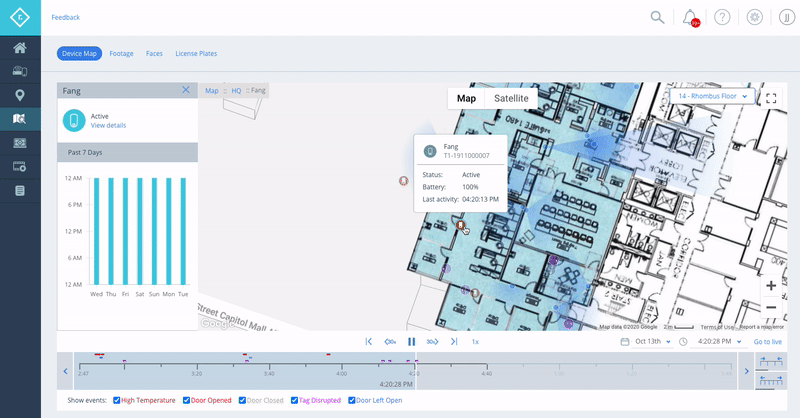Click the help question mark icon
Screen dimensions: 800x418
[x=723, y=17]
